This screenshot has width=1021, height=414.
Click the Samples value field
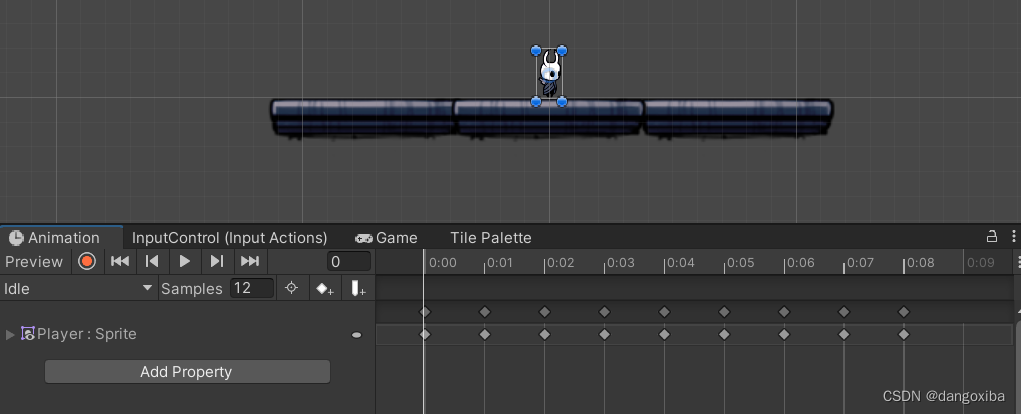[x=252, y=288]
